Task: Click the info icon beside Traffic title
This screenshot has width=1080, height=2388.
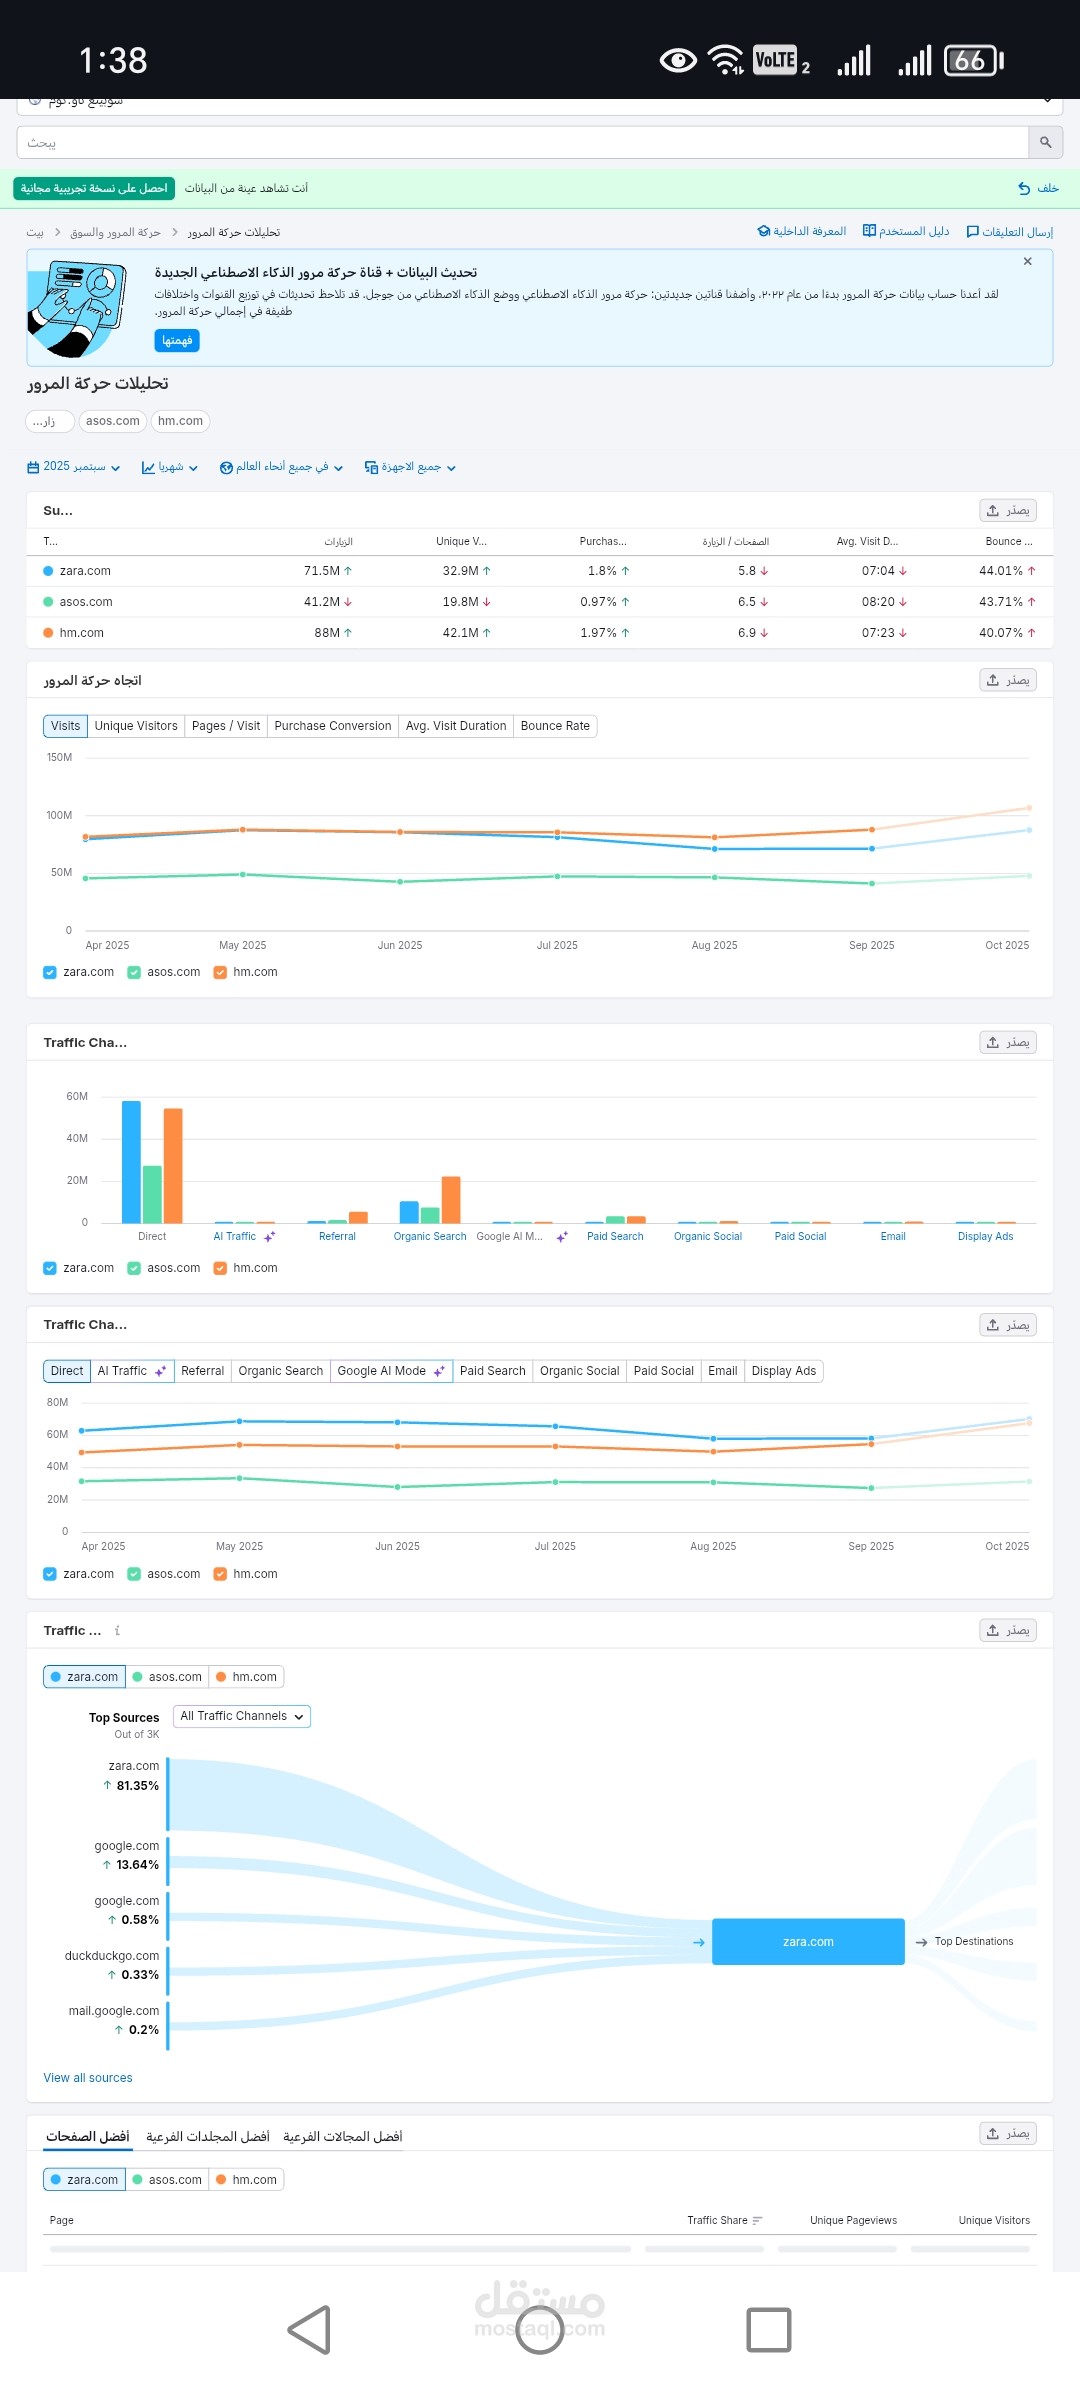Action: (117, 1631)
